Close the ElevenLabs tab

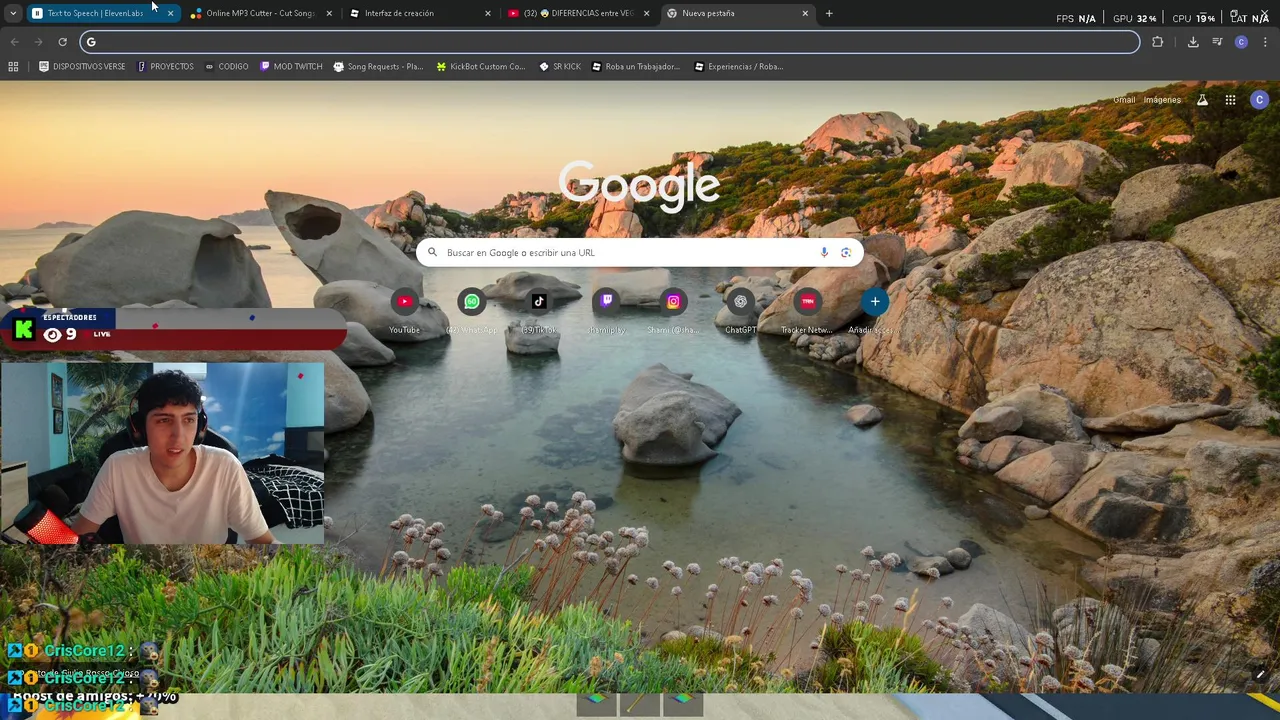(170, 13)
